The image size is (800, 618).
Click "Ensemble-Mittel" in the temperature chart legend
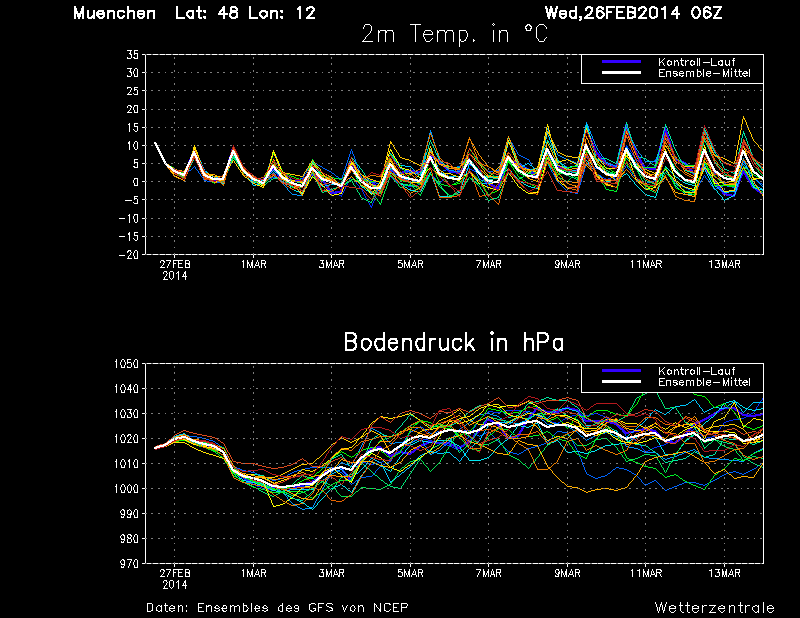704,73
